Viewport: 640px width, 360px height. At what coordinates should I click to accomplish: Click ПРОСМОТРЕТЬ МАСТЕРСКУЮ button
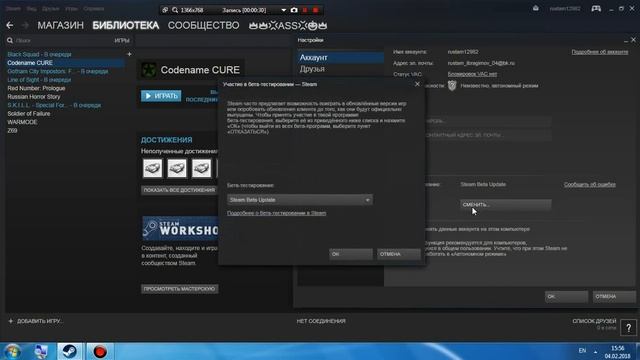(180, 289)
